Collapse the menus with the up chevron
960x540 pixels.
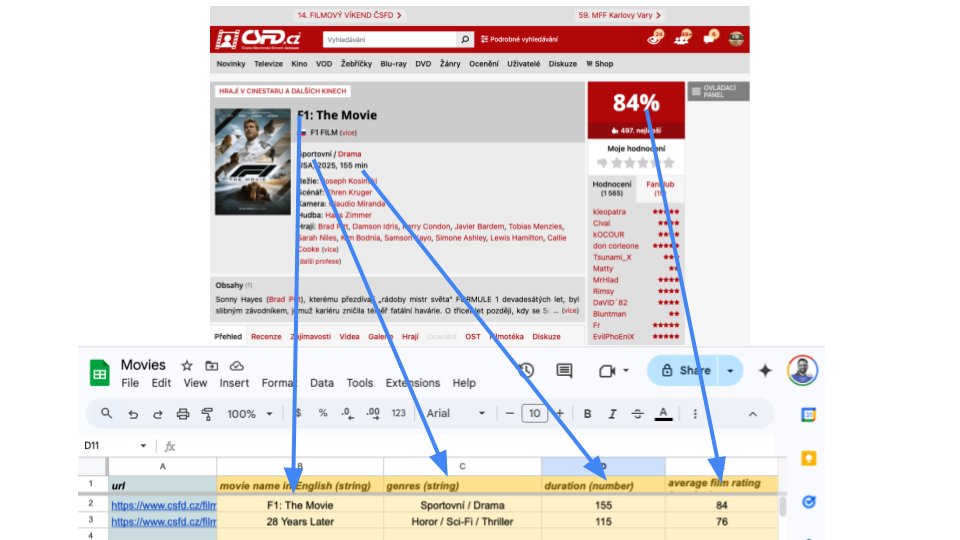752,414
